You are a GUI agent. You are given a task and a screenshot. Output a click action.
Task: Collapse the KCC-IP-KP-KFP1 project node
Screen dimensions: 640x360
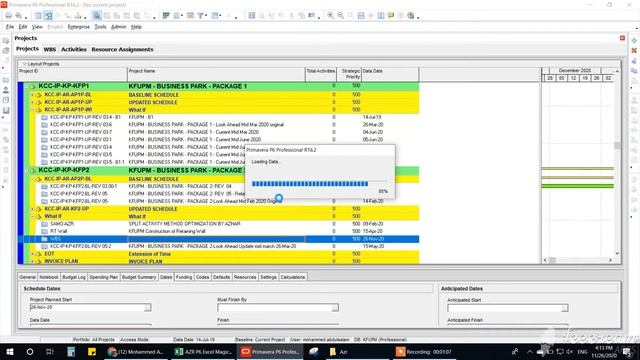pos(27,86)
